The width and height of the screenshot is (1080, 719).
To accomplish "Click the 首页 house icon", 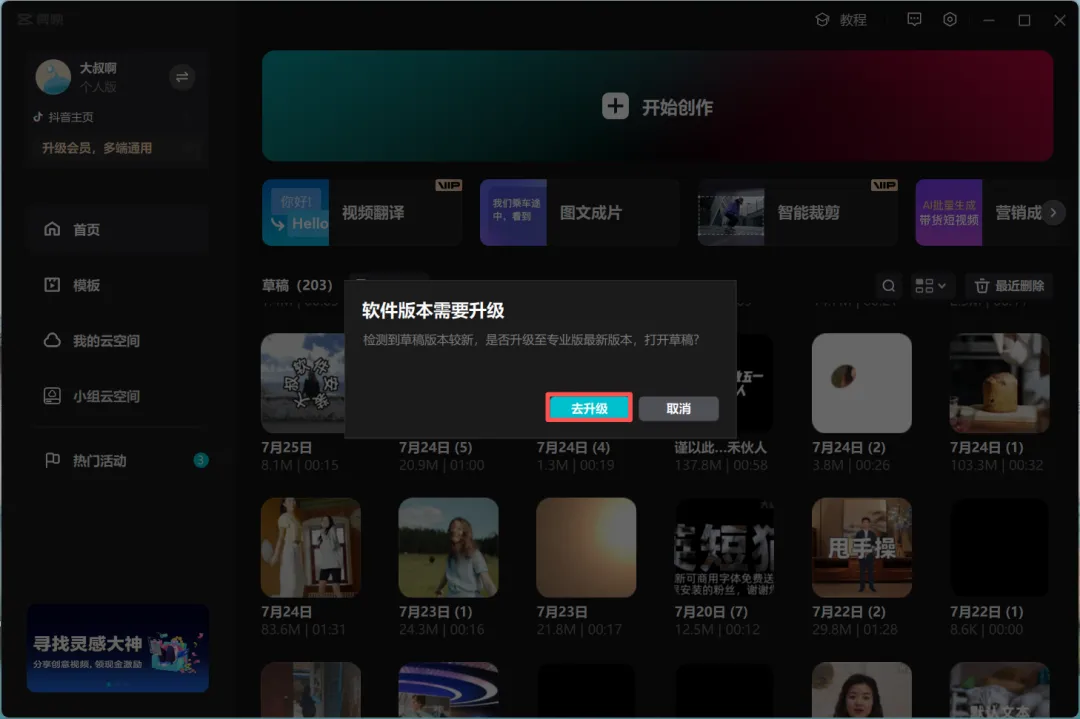I will pyautogui.click(x=52, y=229).
